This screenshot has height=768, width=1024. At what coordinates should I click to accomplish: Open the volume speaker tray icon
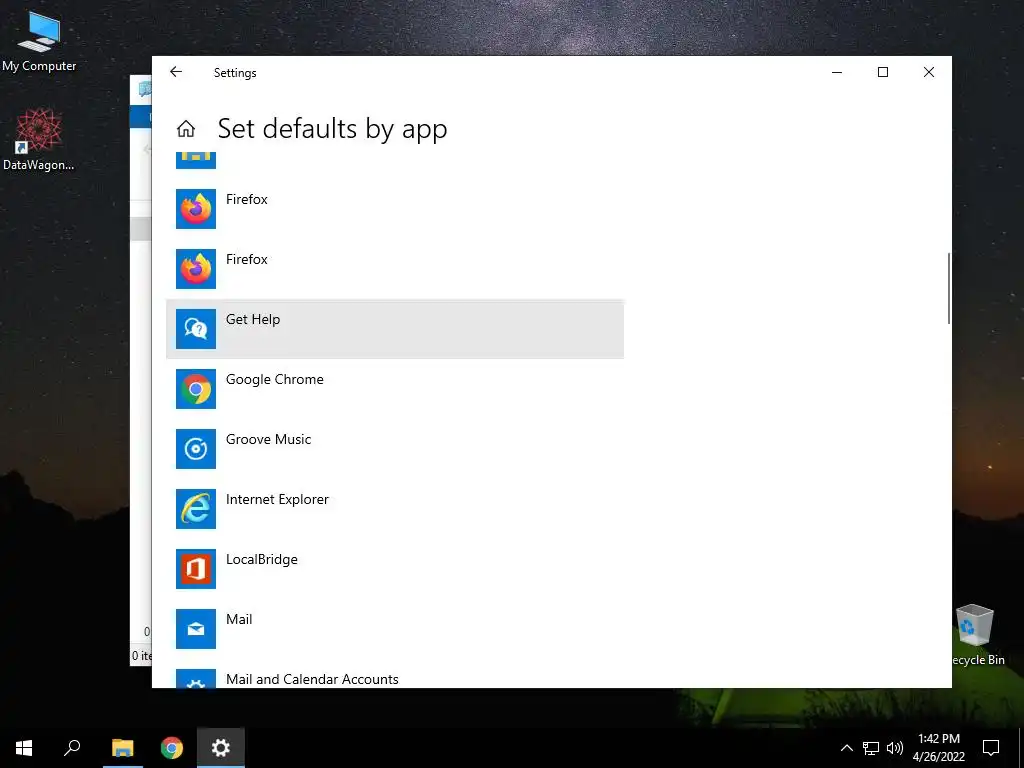(x=895, y=748)
